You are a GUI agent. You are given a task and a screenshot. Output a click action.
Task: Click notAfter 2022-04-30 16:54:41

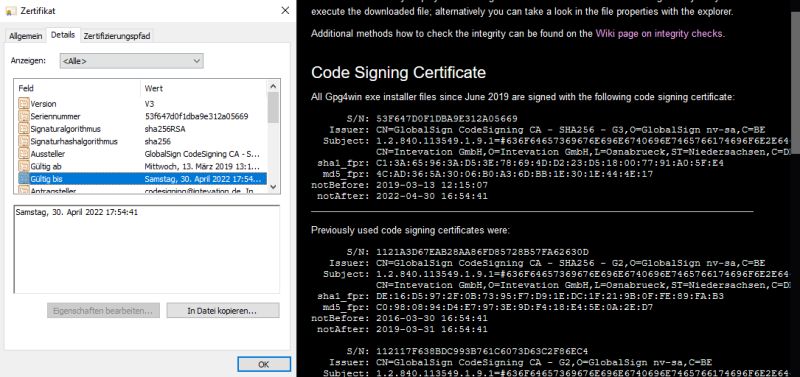click(x=402, y=196)
